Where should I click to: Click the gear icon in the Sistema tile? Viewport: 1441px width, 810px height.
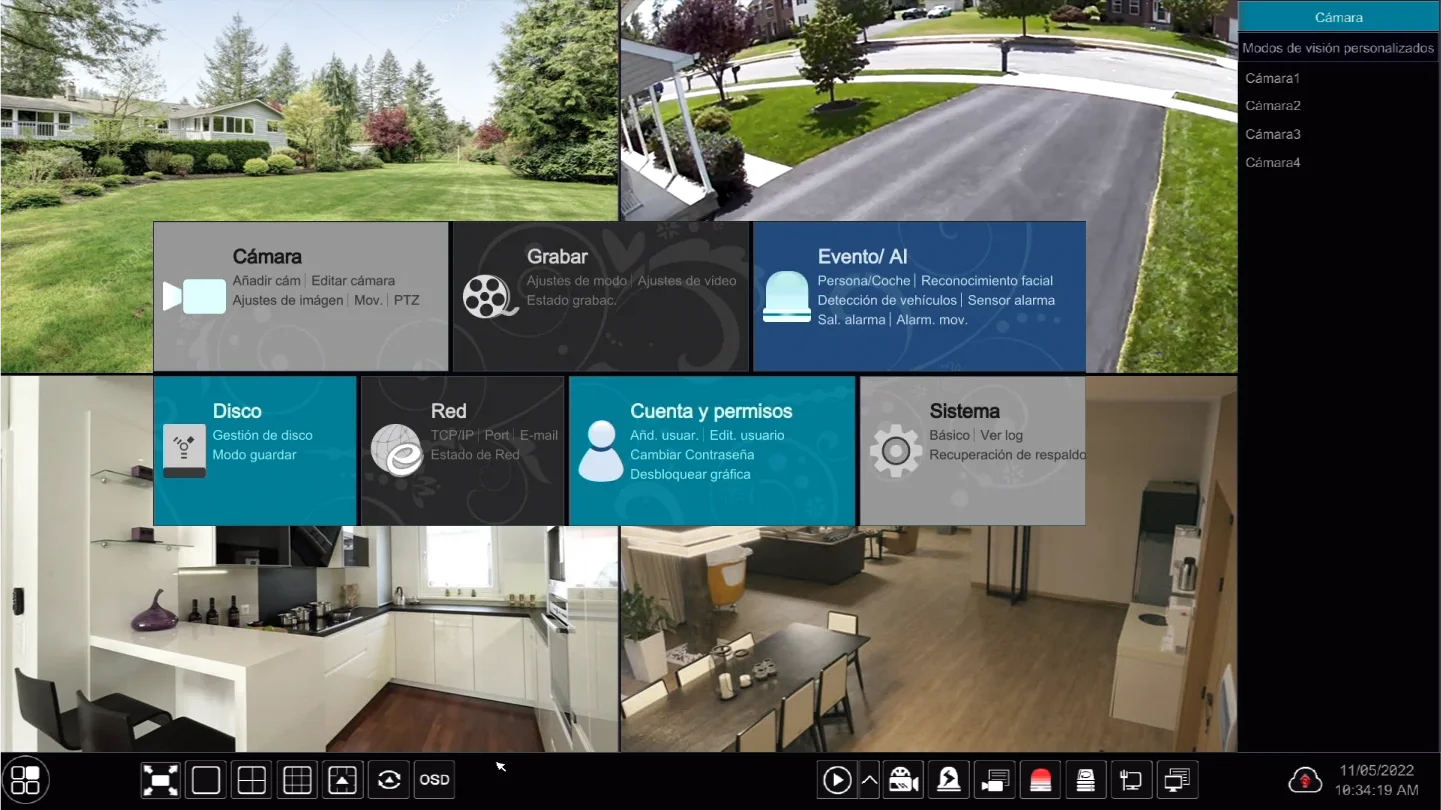click(896, 451)
